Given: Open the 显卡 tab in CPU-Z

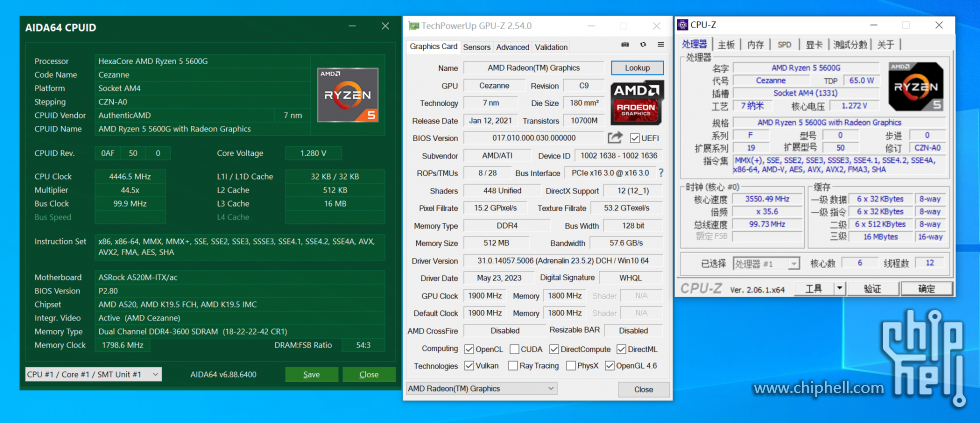Looking at the screenshot, I should (814, 45).
